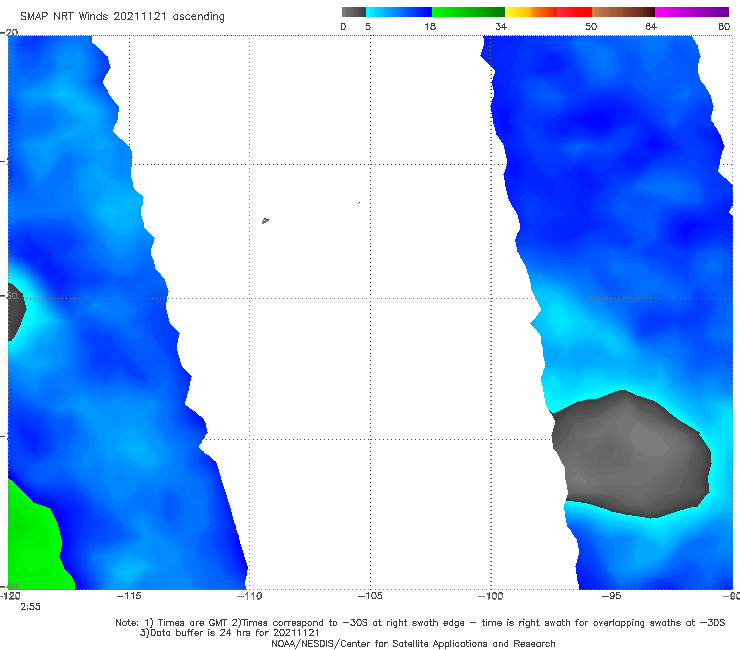
Task: Click the small island outline near -110
Action: 265,220
